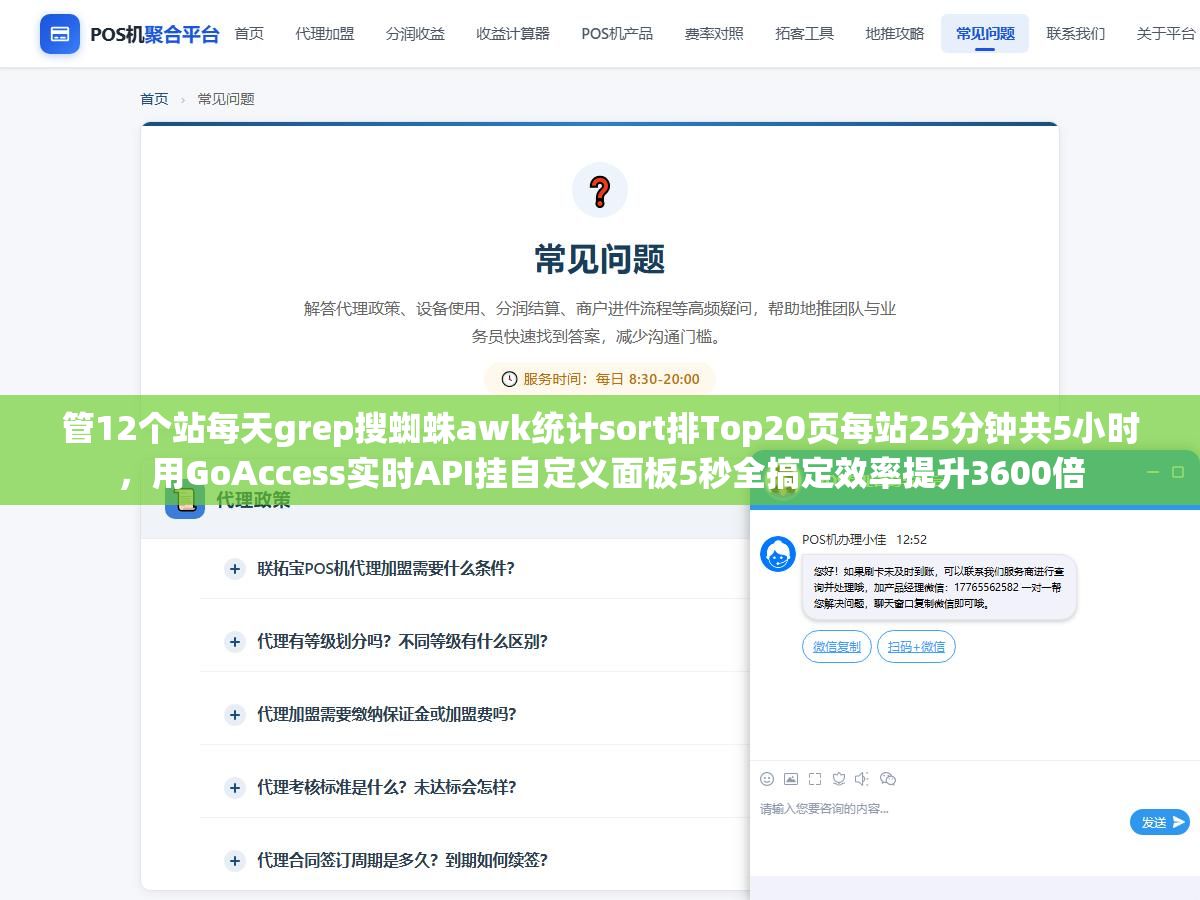Click the send-image icon in chat toolbar
Screen dimensions: 1200x900
click(791, 779)
